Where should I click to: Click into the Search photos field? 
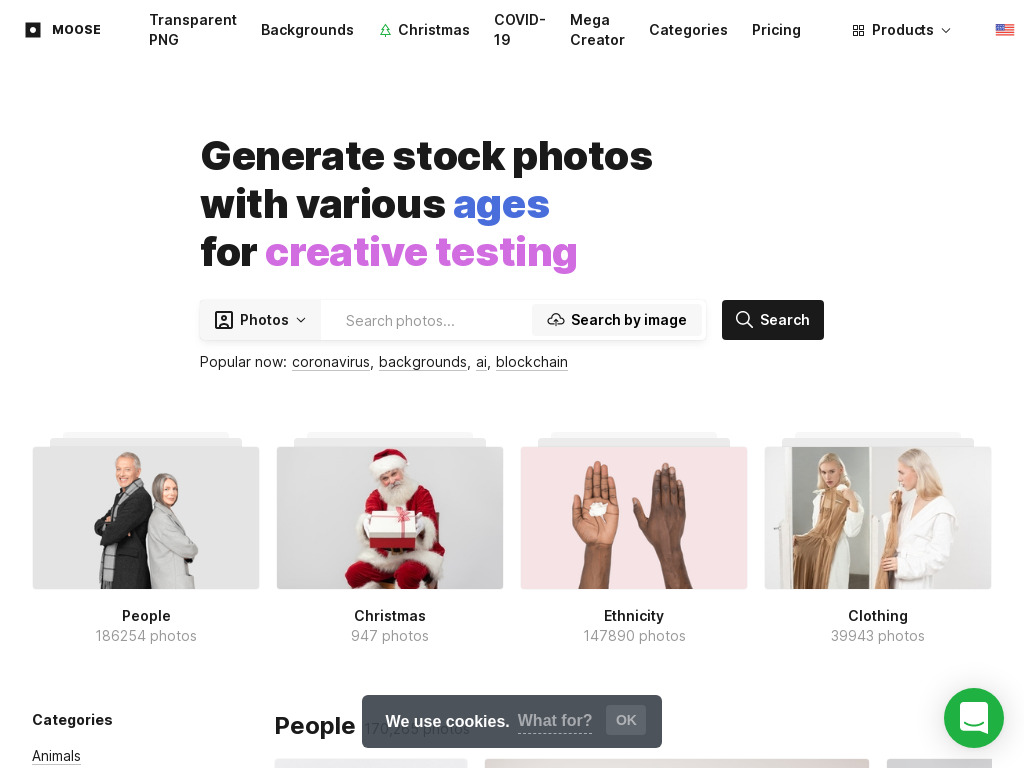point(426,321)
